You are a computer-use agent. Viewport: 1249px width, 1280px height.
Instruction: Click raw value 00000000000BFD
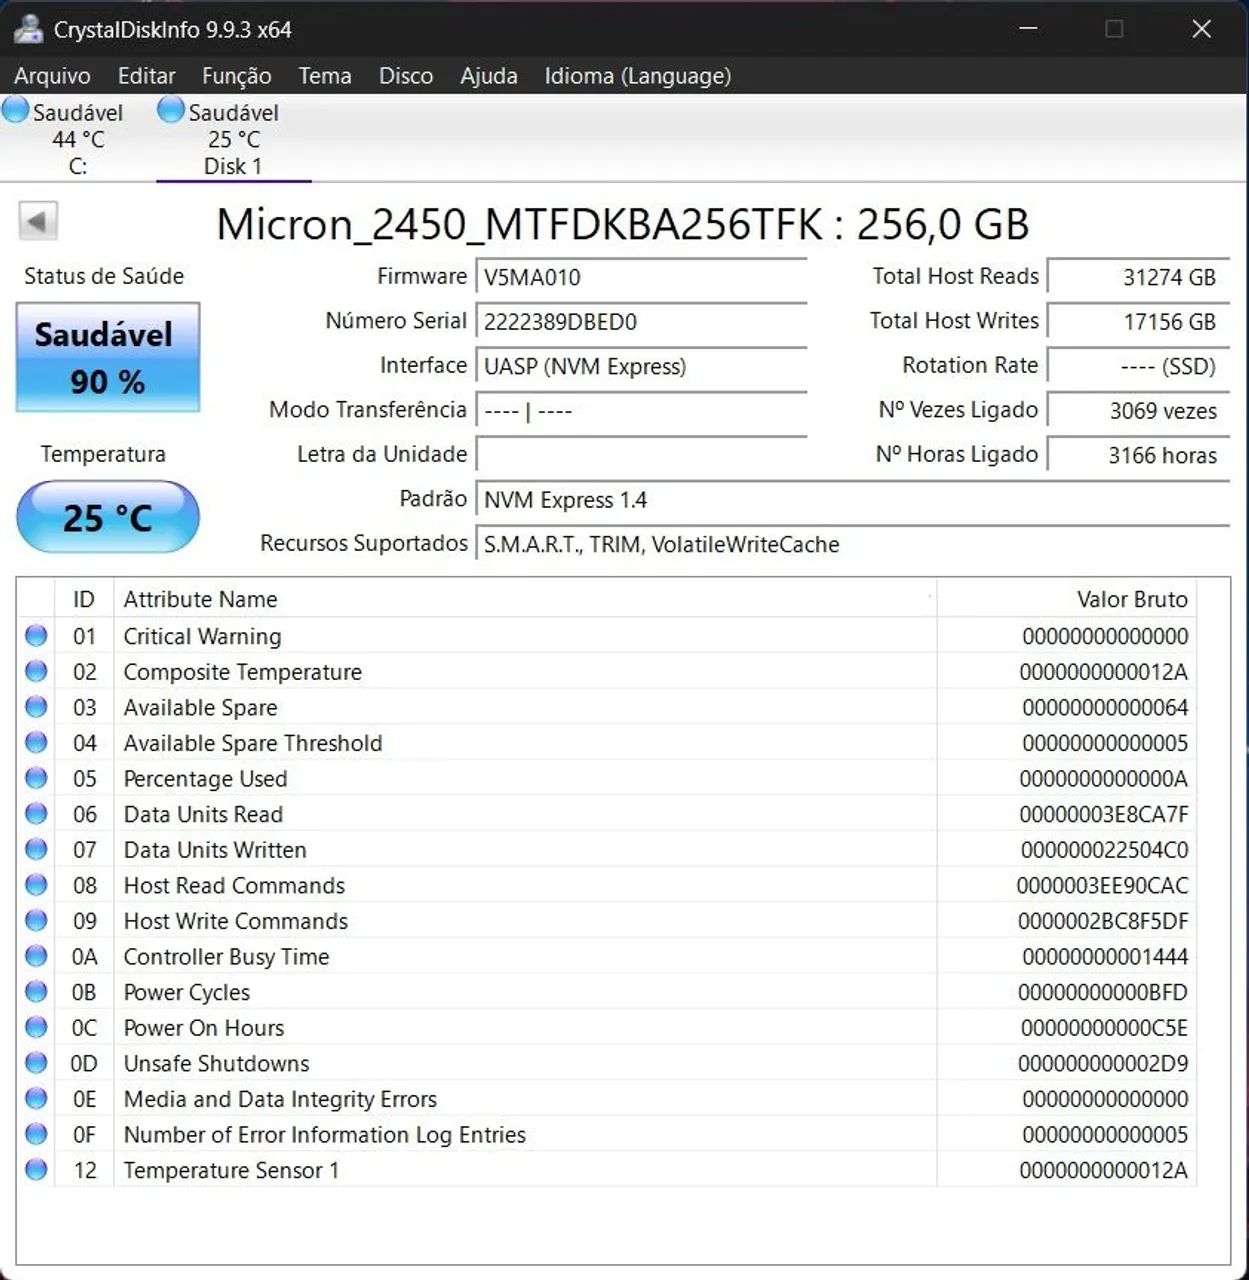coord(1103,992)
